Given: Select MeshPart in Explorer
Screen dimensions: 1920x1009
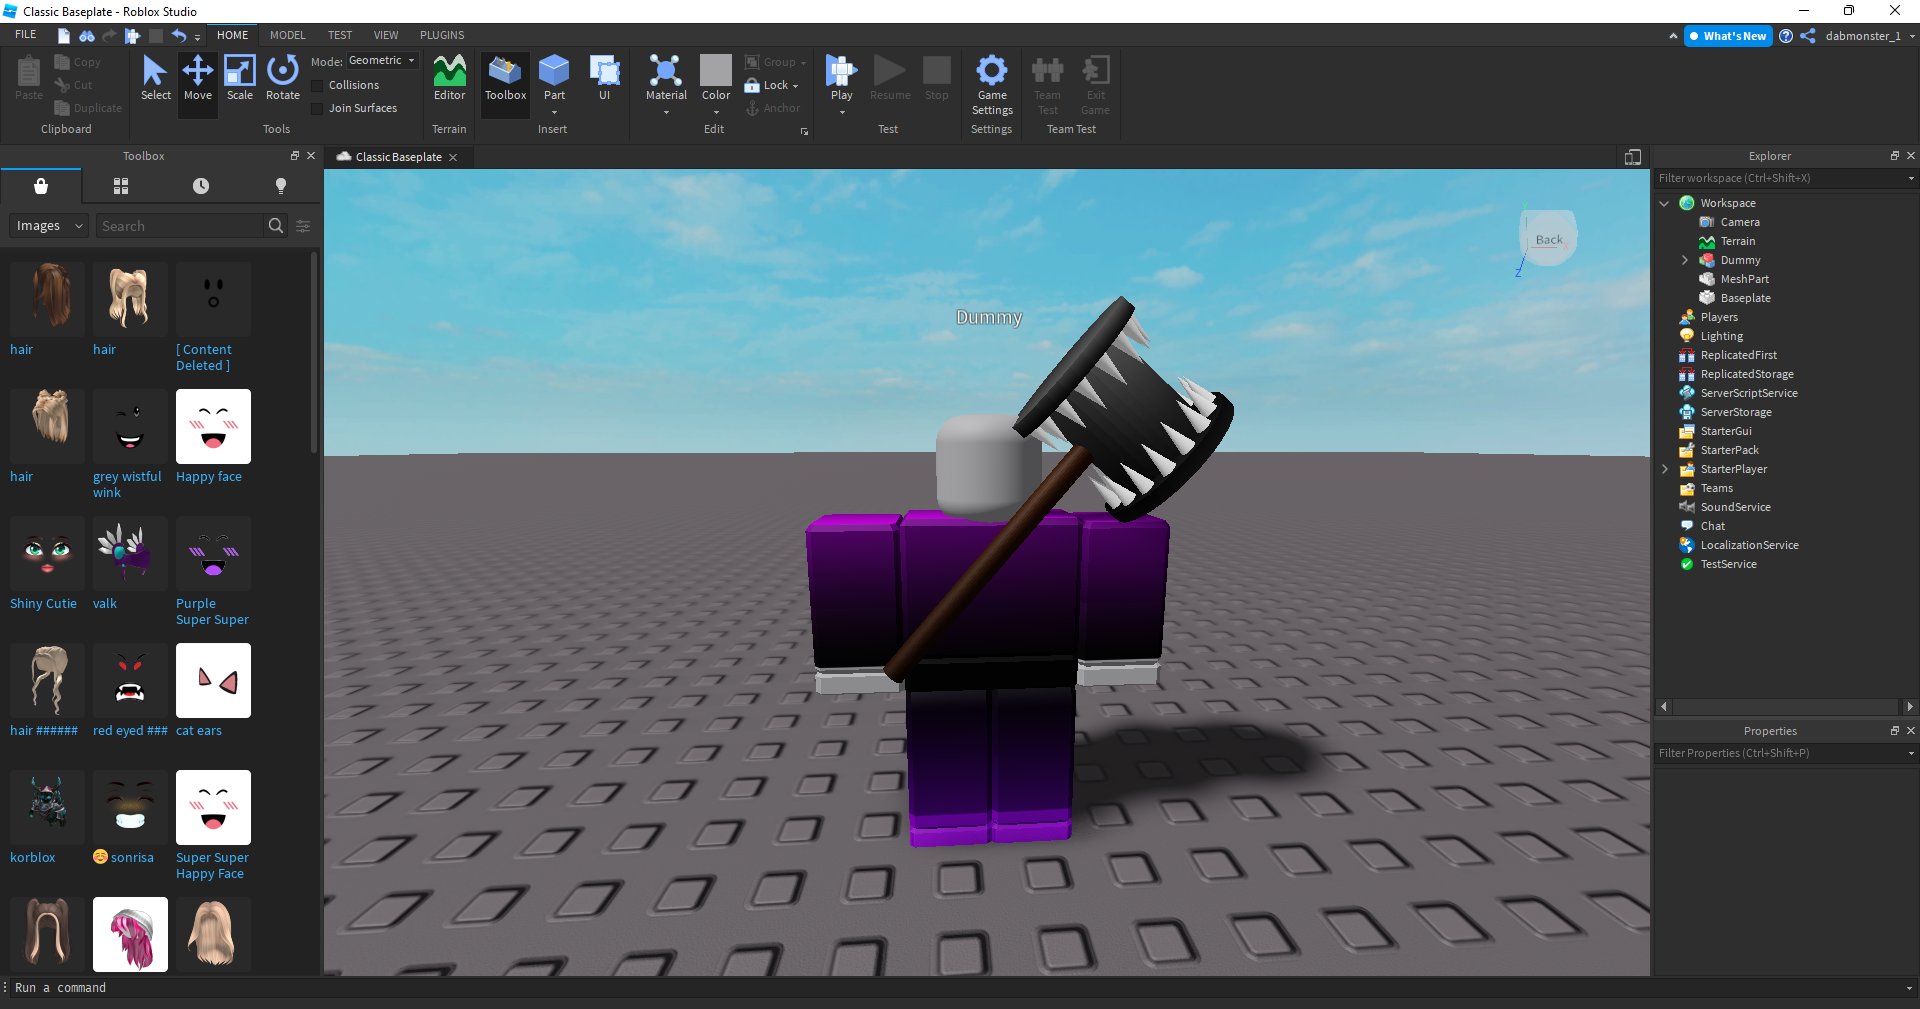Looking at the screenshot, I should click(1744, 279).
